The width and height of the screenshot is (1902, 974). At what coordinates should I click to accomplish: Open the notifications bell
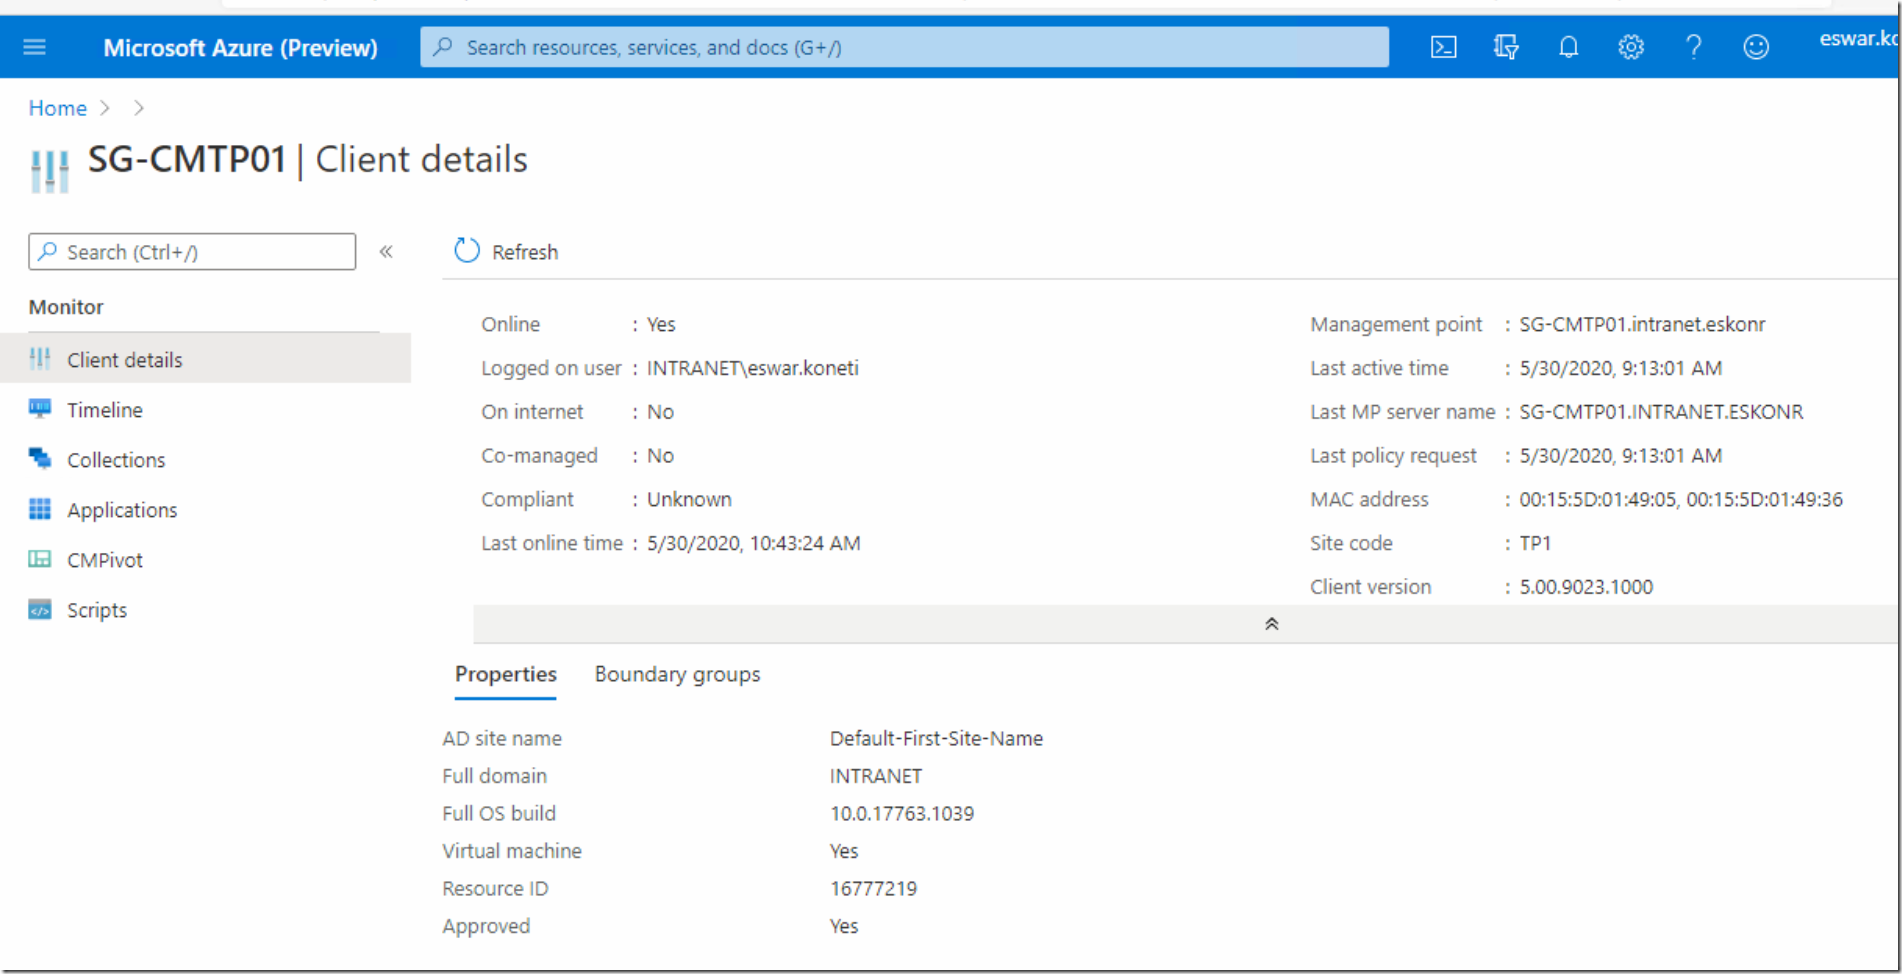(1568, 47)
